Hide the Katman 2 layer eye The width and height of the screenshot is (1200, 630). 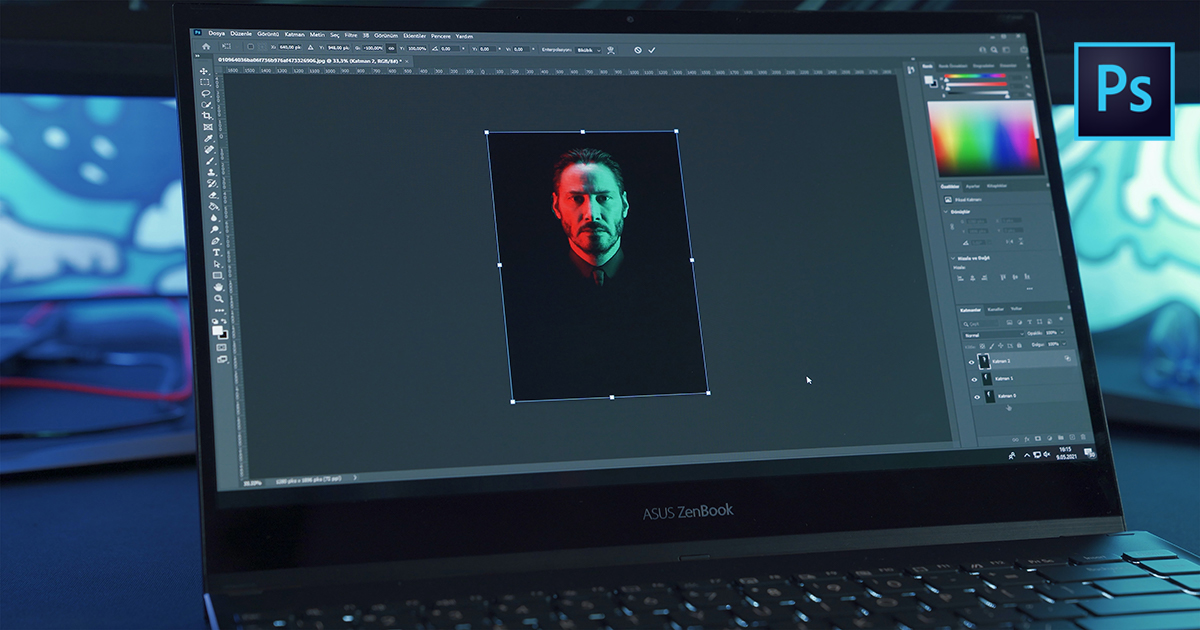[971, 362]
